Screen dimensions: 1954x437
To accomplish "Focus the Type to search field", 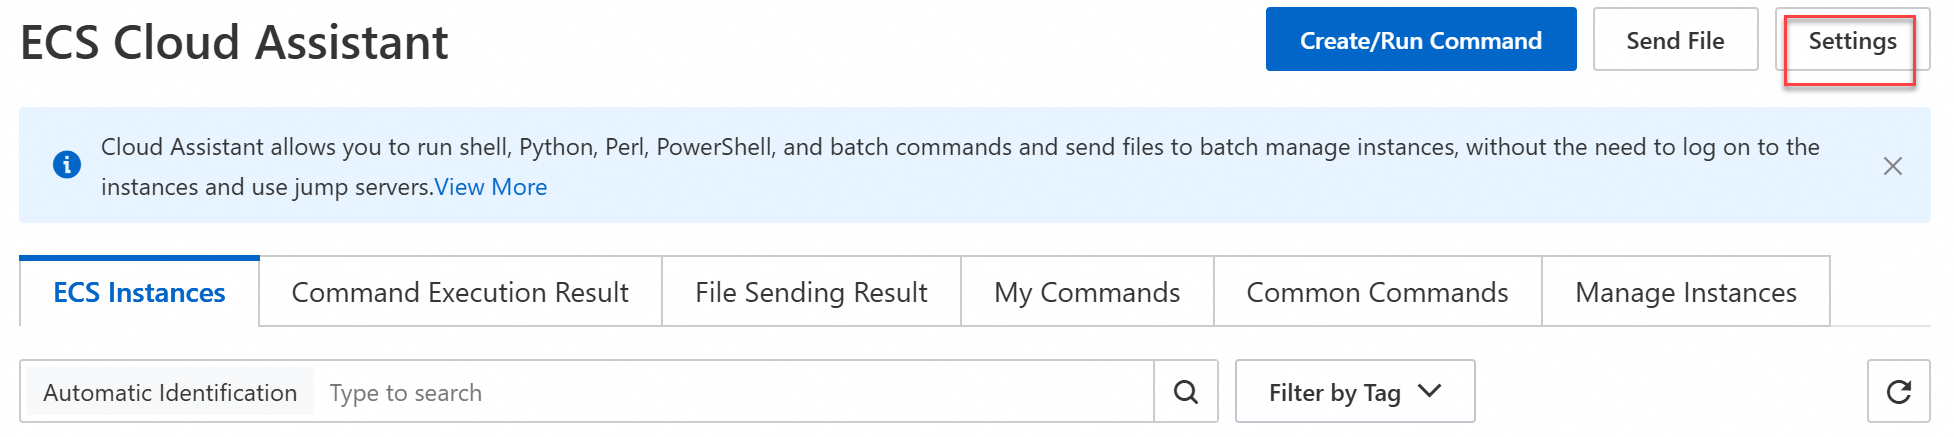I will click(x=730, y=392).
